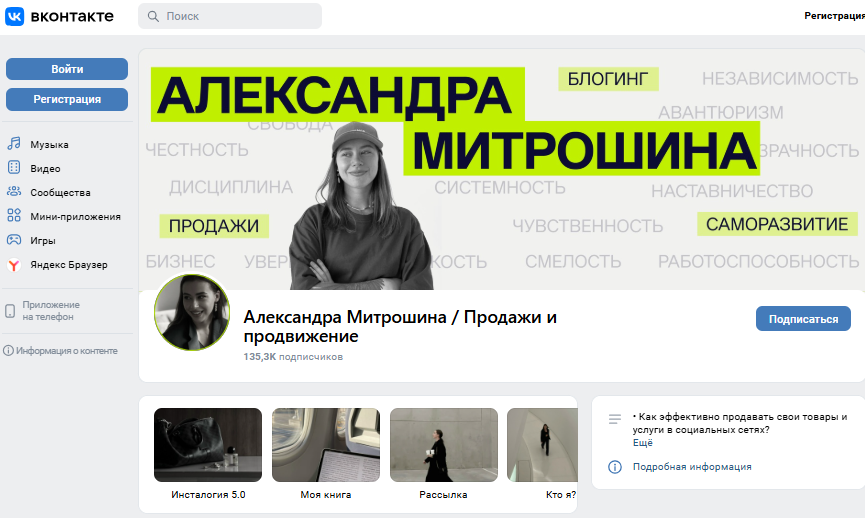
Task: Click the ВКОНТАКТЕ wordmark text
Action: [72, 17]
